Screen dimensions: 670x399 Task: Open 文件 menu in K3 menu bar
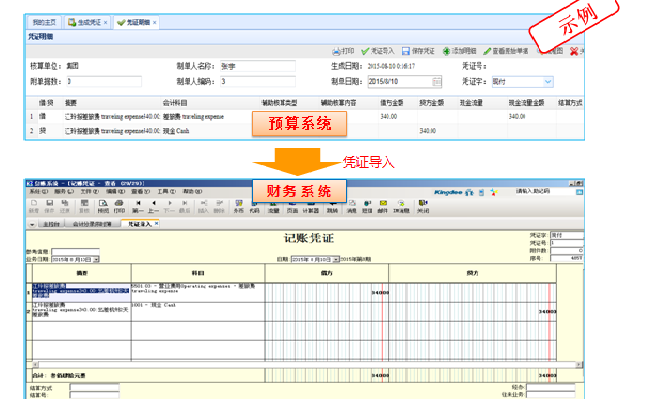[x=90, y=192]
